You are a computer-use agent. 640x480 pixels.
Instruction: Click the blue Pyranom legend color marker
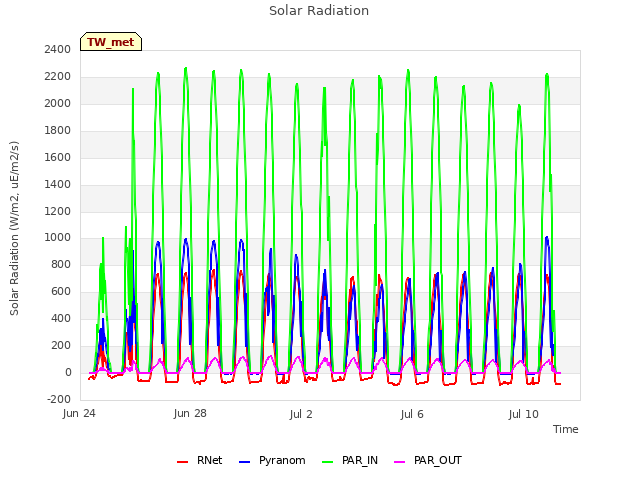244,462
